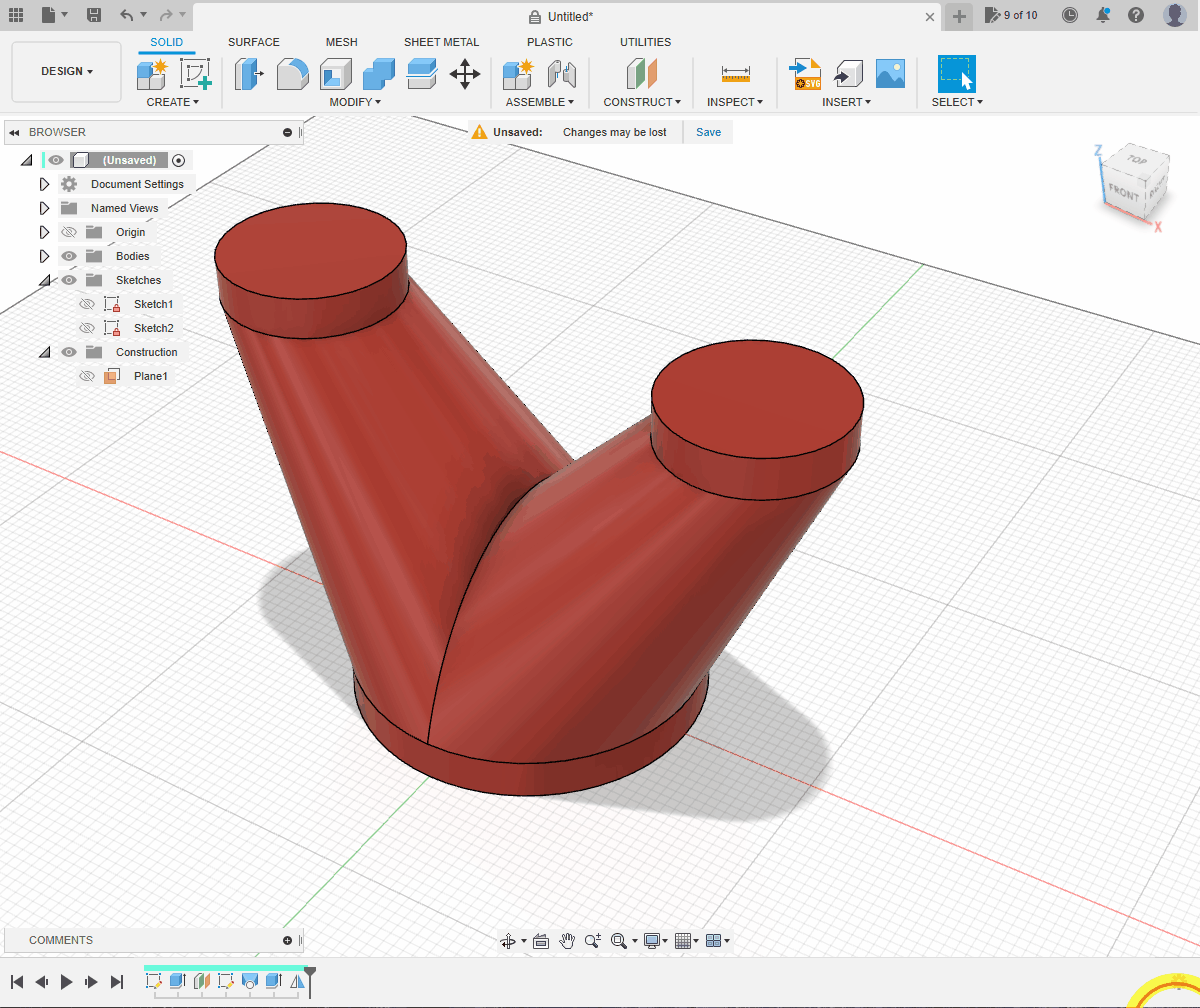Image resolution: width=1200 pixels, height=1008 pixels.
Task: Open the SHEET METAL tab
Action: coord(441,42)
